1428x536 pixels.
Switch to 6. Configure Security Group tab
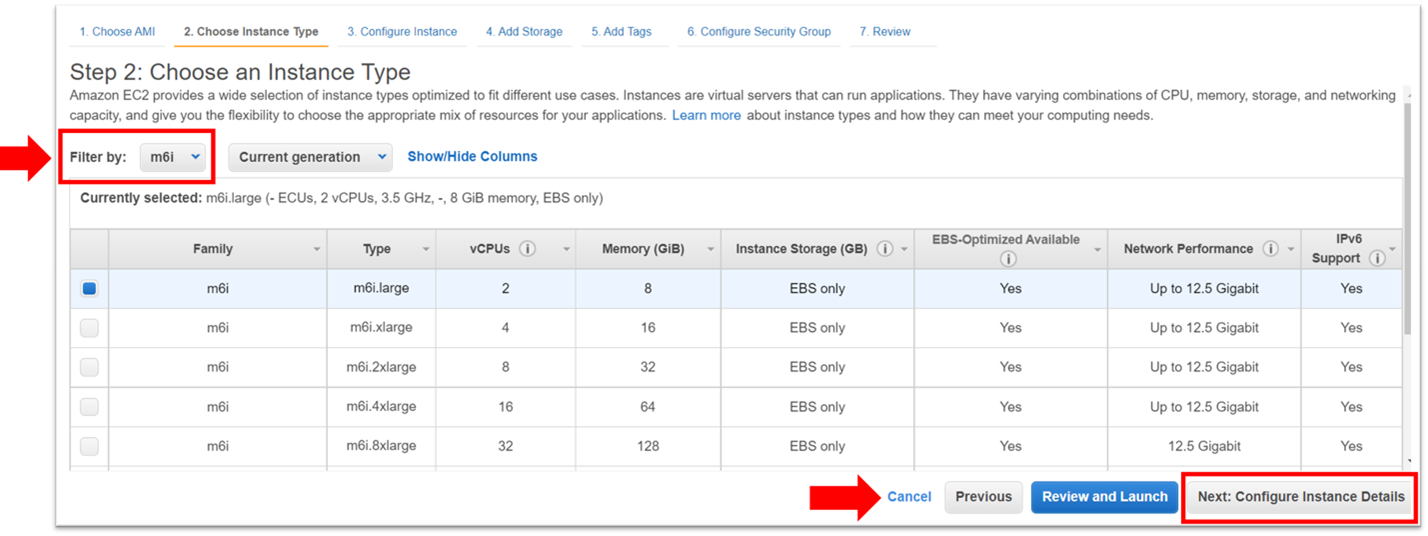pos(758,32)
